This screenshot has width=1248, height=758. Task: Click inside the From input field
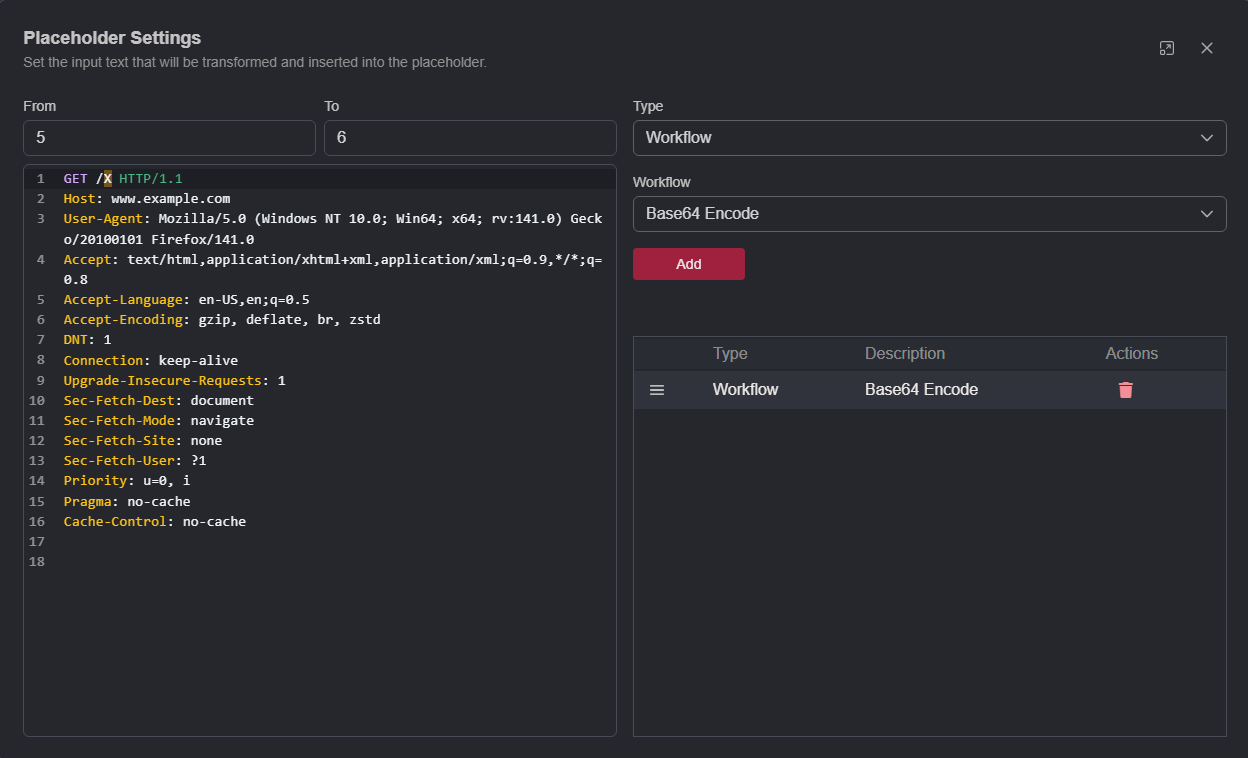point(169,137)
